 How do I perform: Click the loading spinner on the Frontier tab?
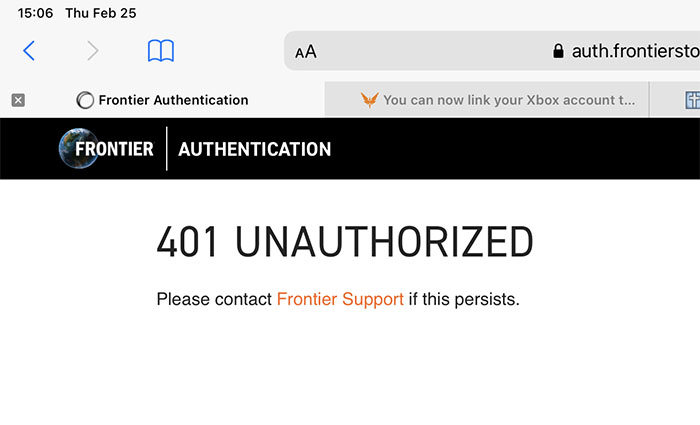pyautogui.click(x=85, y=100)
